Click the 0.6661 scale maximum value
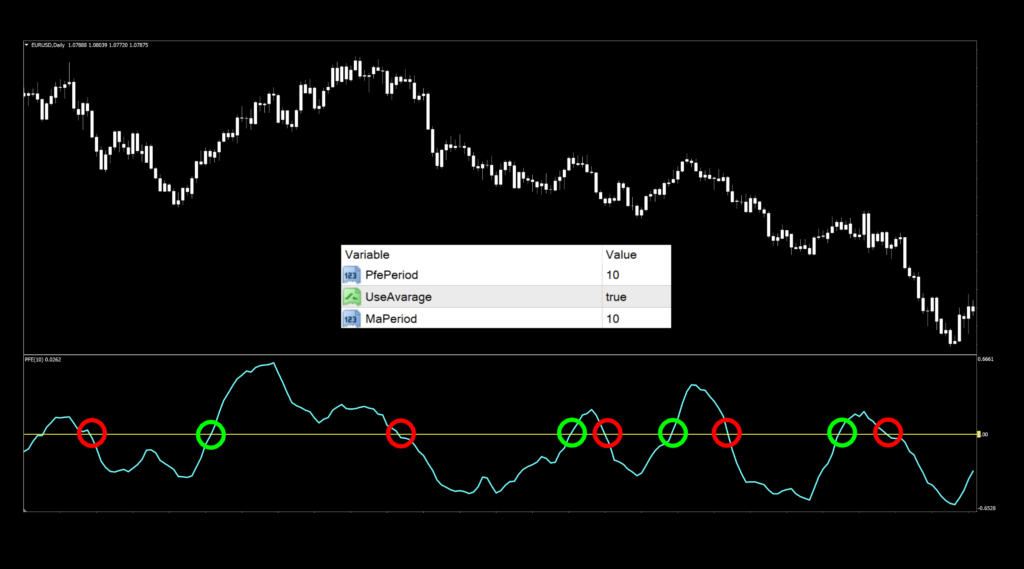Image resolution: width=1024 pixels, height=569 pixels. tap(987, 359)
